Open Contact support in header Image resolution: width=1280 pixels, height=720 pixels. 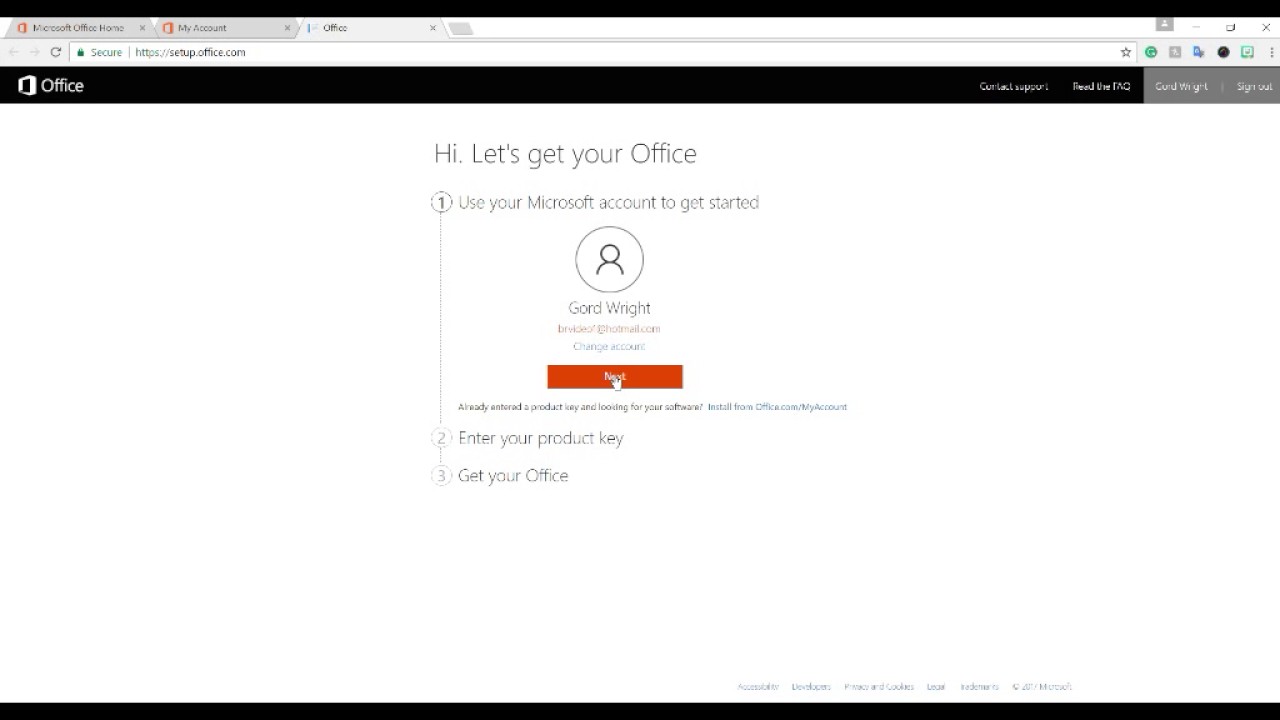[1014, 86]
